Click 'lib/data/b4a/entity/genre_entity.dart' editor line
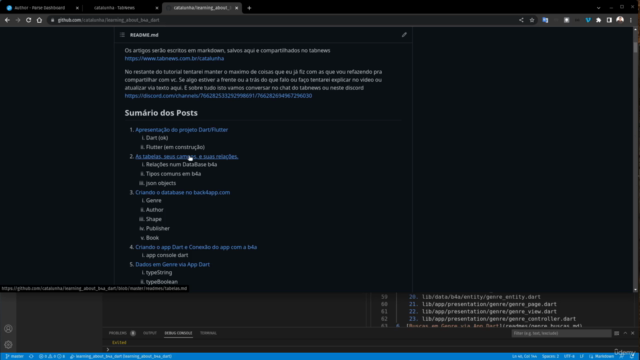This screenshot has height=360, width=640. (x=481, y=297)
